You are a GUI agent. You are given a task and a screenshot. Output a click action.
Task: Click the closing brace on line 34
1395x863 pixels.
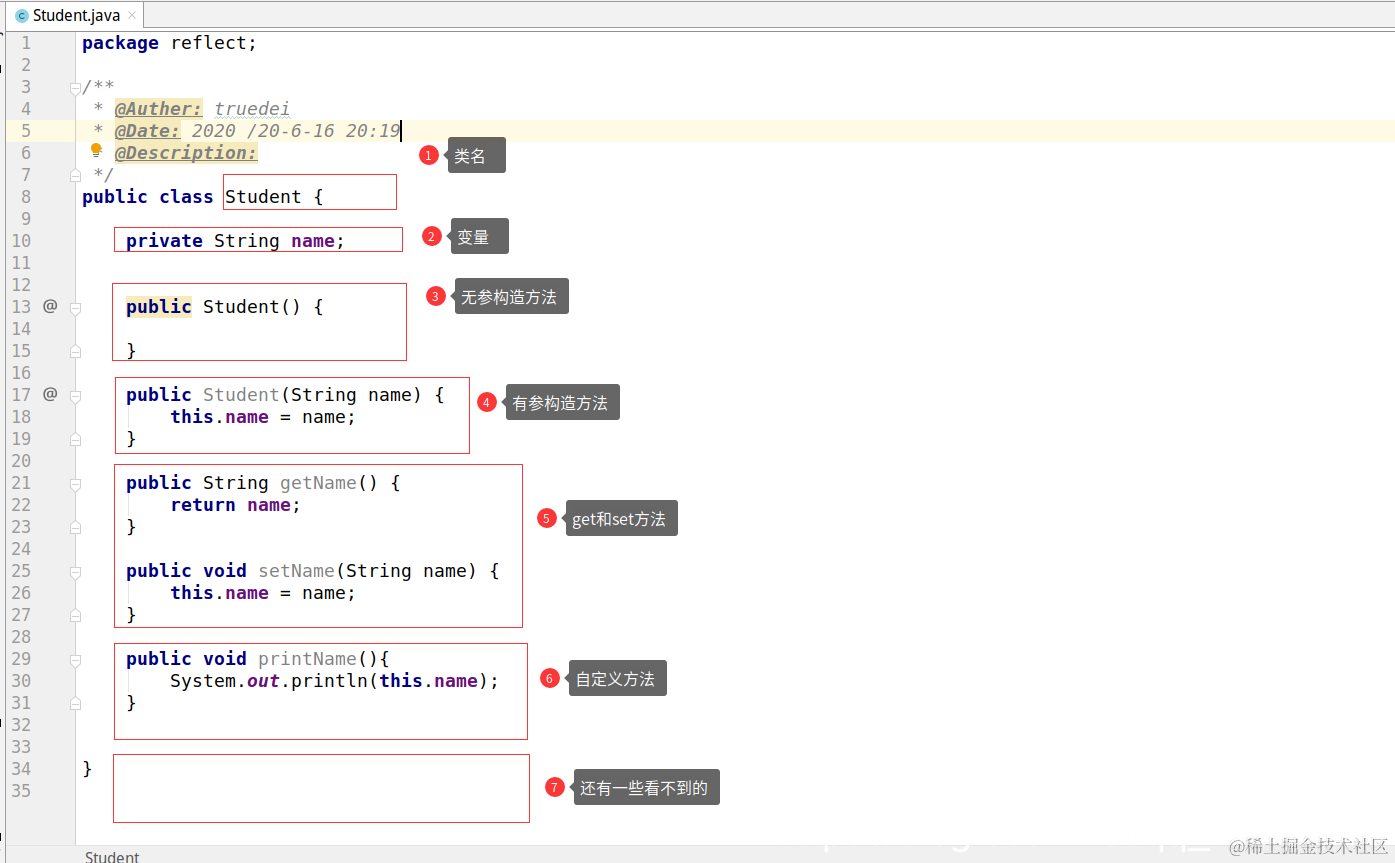[87, 769]
